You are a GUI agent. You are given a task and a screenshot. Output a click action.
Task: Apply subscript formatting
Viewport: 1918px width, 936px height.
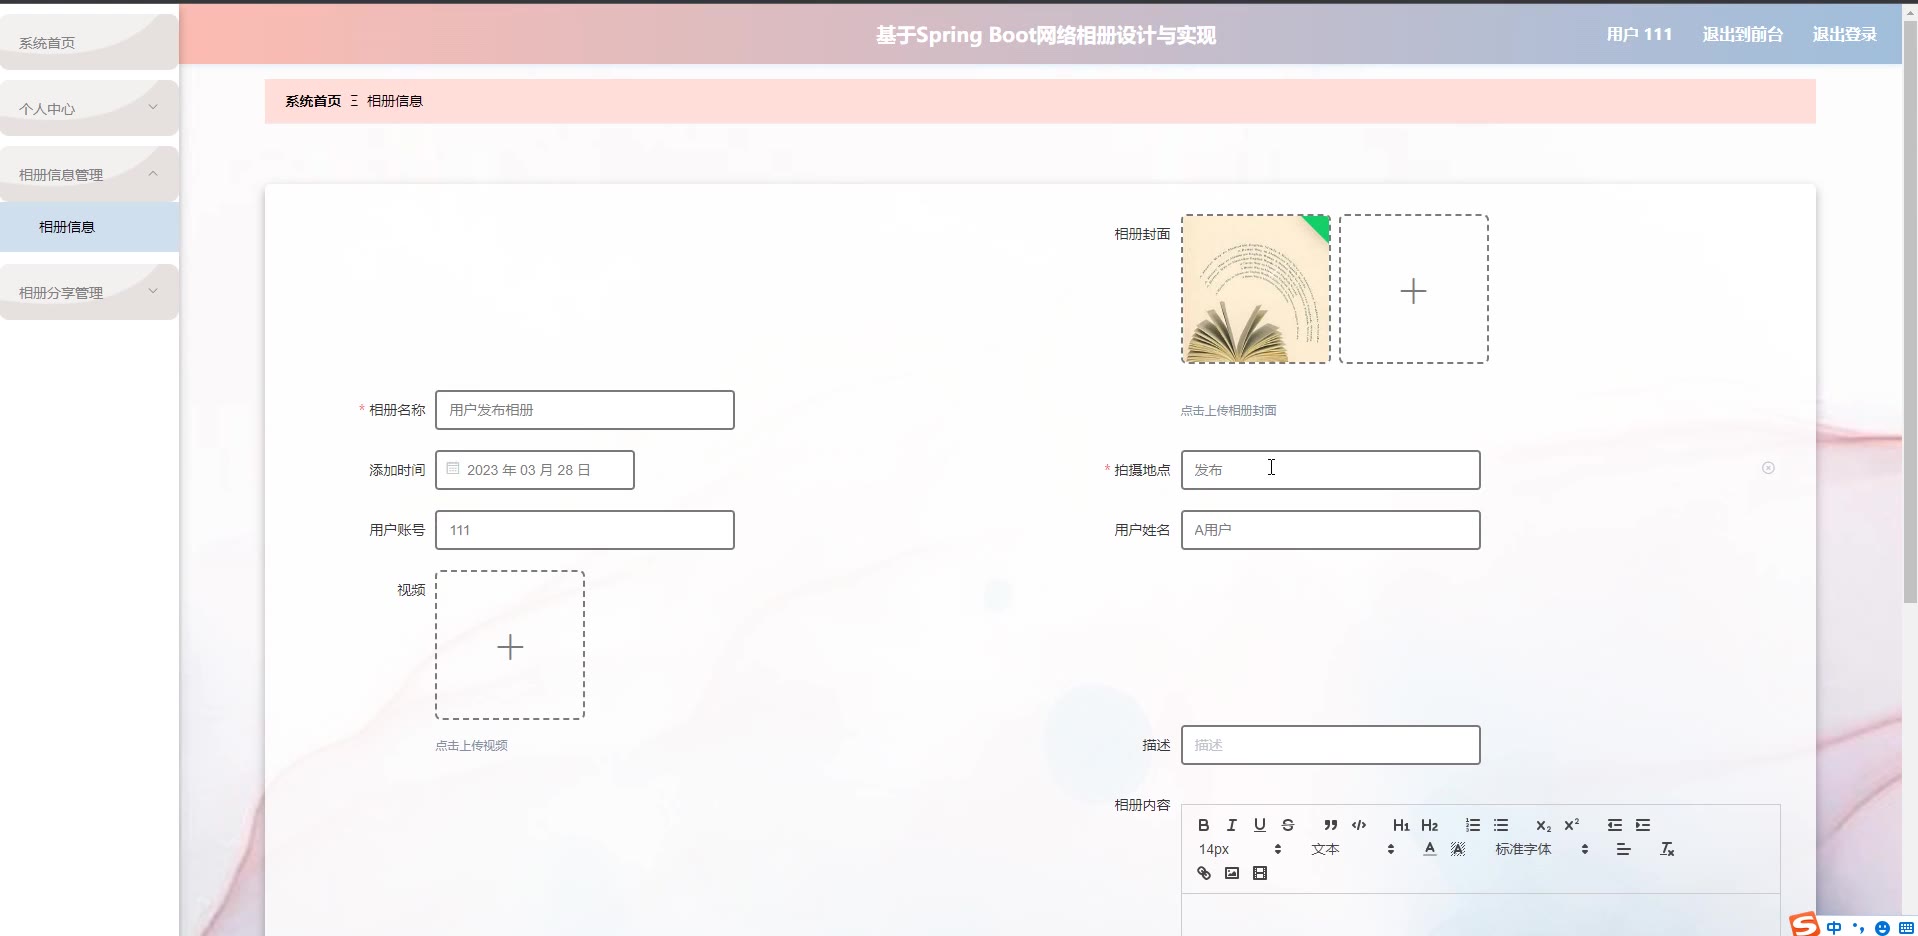point(1543,825)
